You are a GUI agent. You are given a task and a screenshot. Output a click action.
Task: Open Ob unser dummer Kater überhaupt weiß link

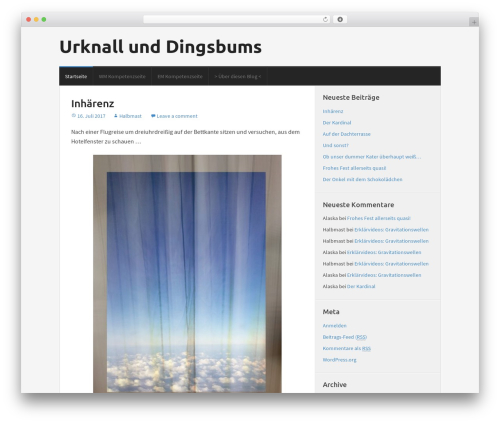click(x=372, y=157)
